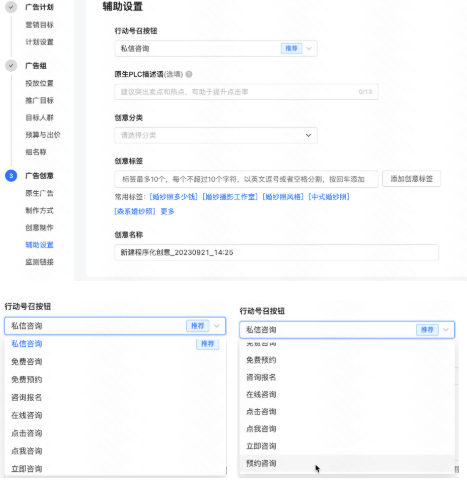The image size is (467, 483).
Task: Jump to 推广目标 section
Action: (x=40, y=100)
